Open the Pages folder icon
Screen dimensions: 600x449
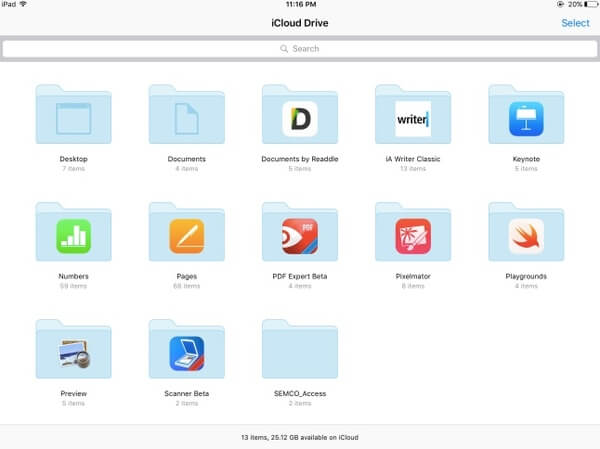[x=187, y=232]
